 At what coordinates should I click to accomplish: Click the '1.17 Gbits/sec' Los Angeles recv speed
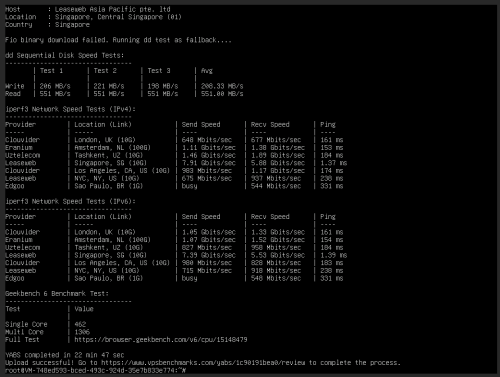point(278,171)
